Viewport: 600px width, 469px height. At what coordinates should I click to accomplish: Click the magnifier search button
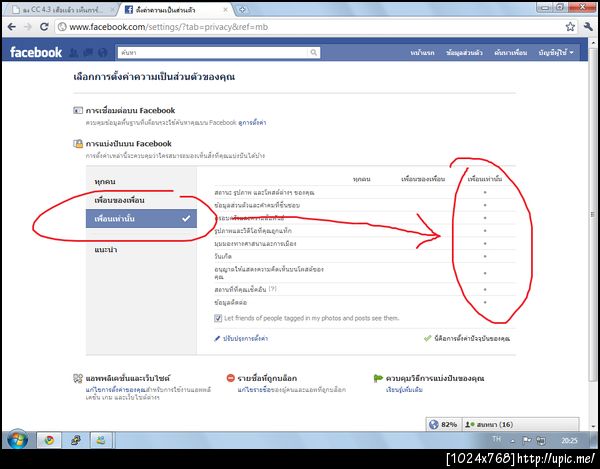(x=314, y=53)
